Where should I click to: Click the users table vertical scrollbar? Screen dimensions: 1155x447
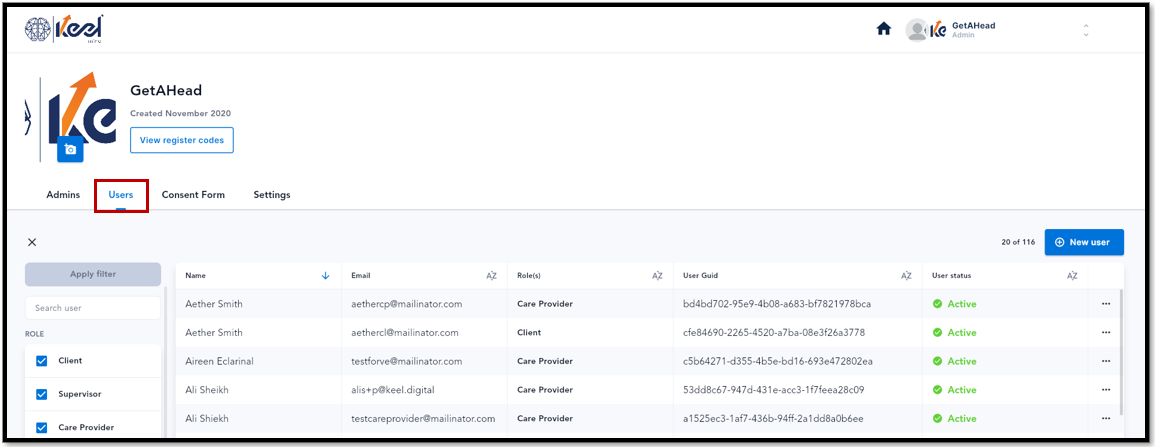tap(1121, 351)
